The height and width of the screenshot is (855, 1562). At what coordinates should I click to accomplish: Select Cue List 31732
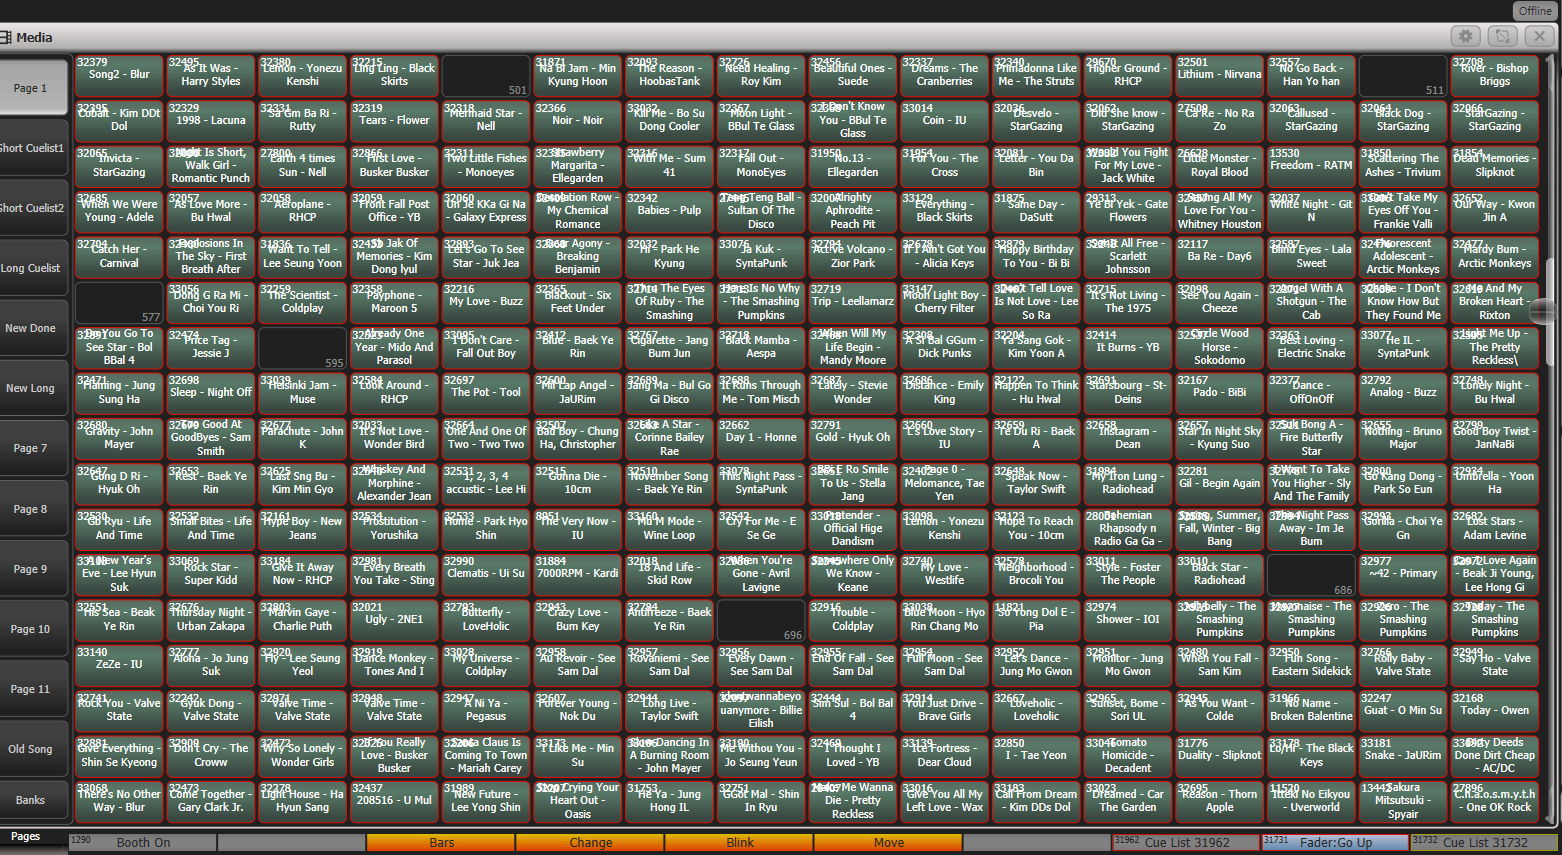(x=1484, y=843)
